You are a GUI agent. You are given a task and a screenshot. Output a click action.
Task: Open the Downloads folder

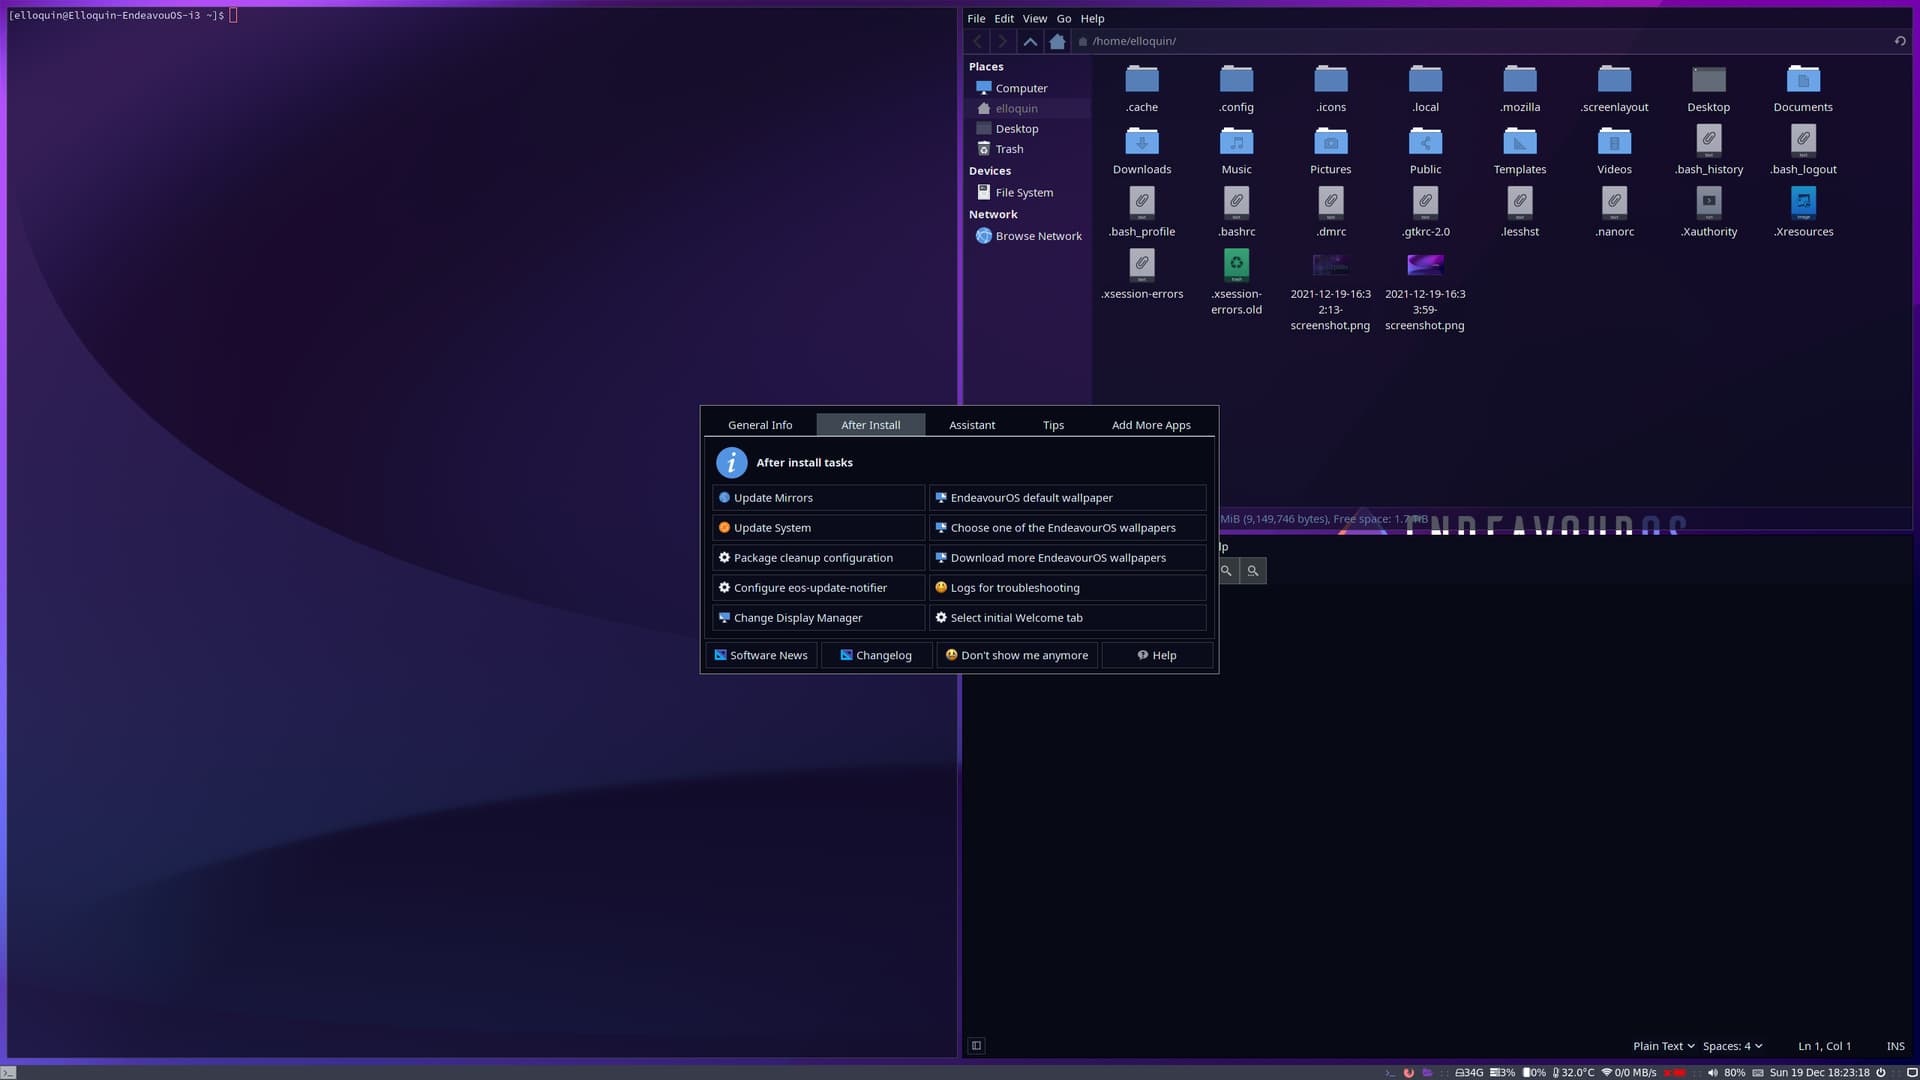pos(1141,151)
